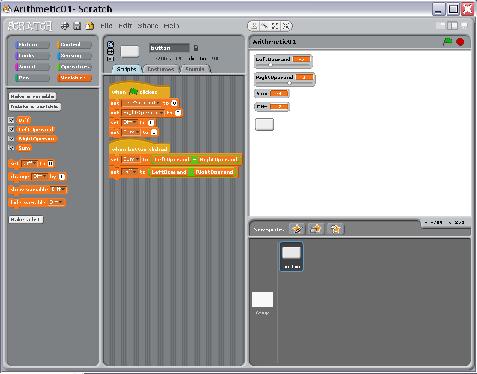Screen dimensions: 477x374
Task: Toggle the RightOperand variable checkbox
Action: 11,138
